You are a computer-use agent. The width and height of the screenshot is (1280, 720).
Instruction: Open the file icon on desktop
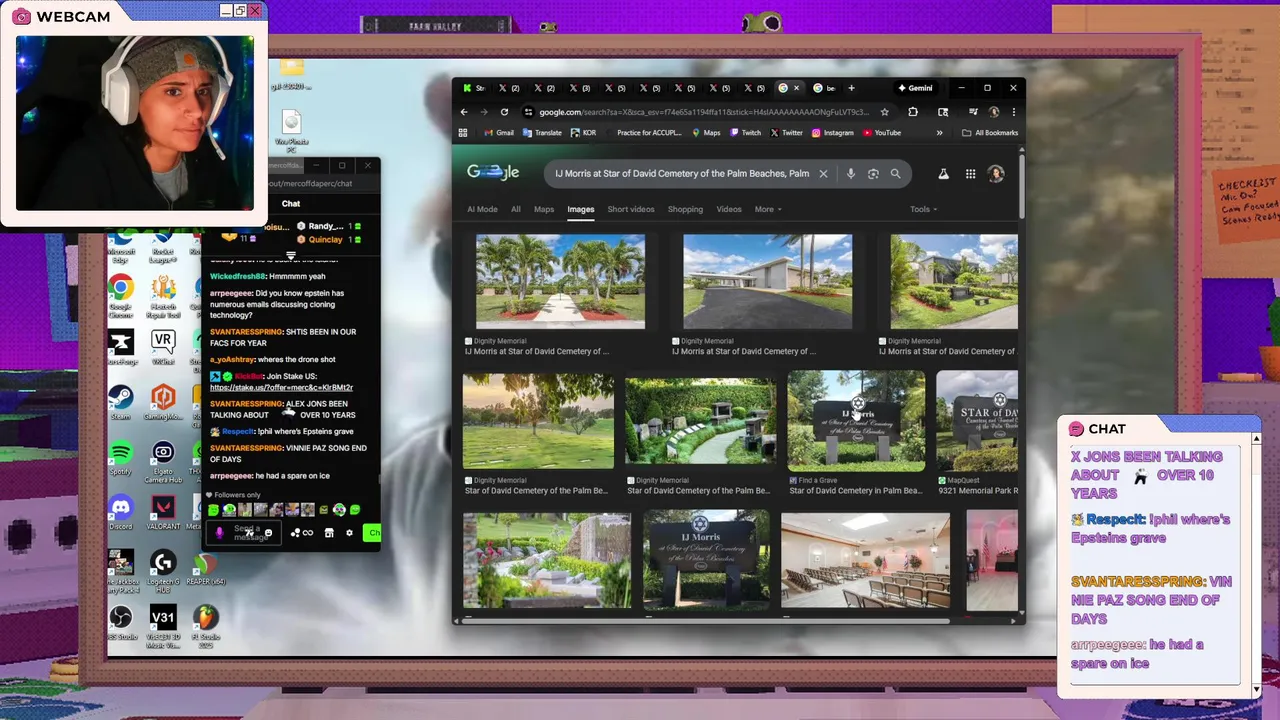[x=291, y=130]
